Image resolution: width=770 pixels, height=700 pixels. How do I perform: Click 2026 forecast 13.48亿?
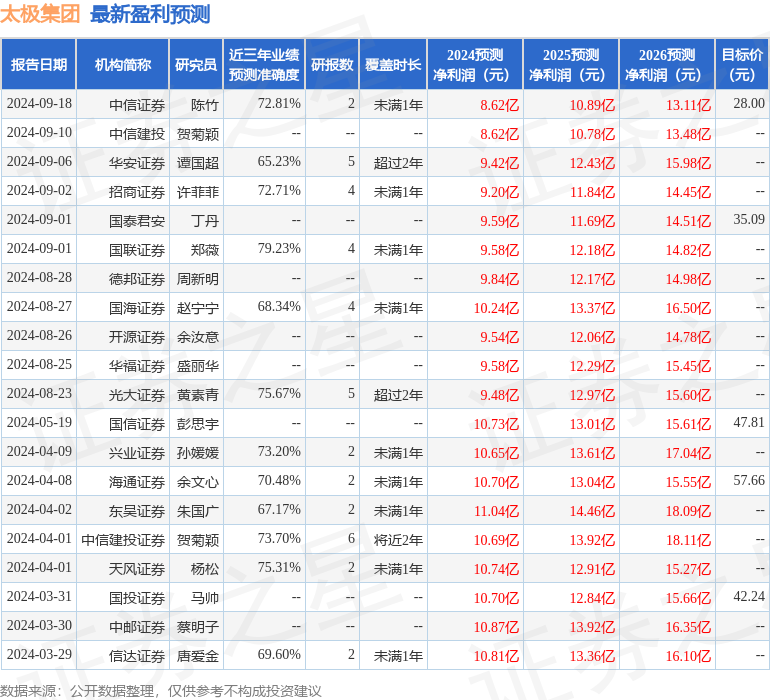tap(688, 134)
